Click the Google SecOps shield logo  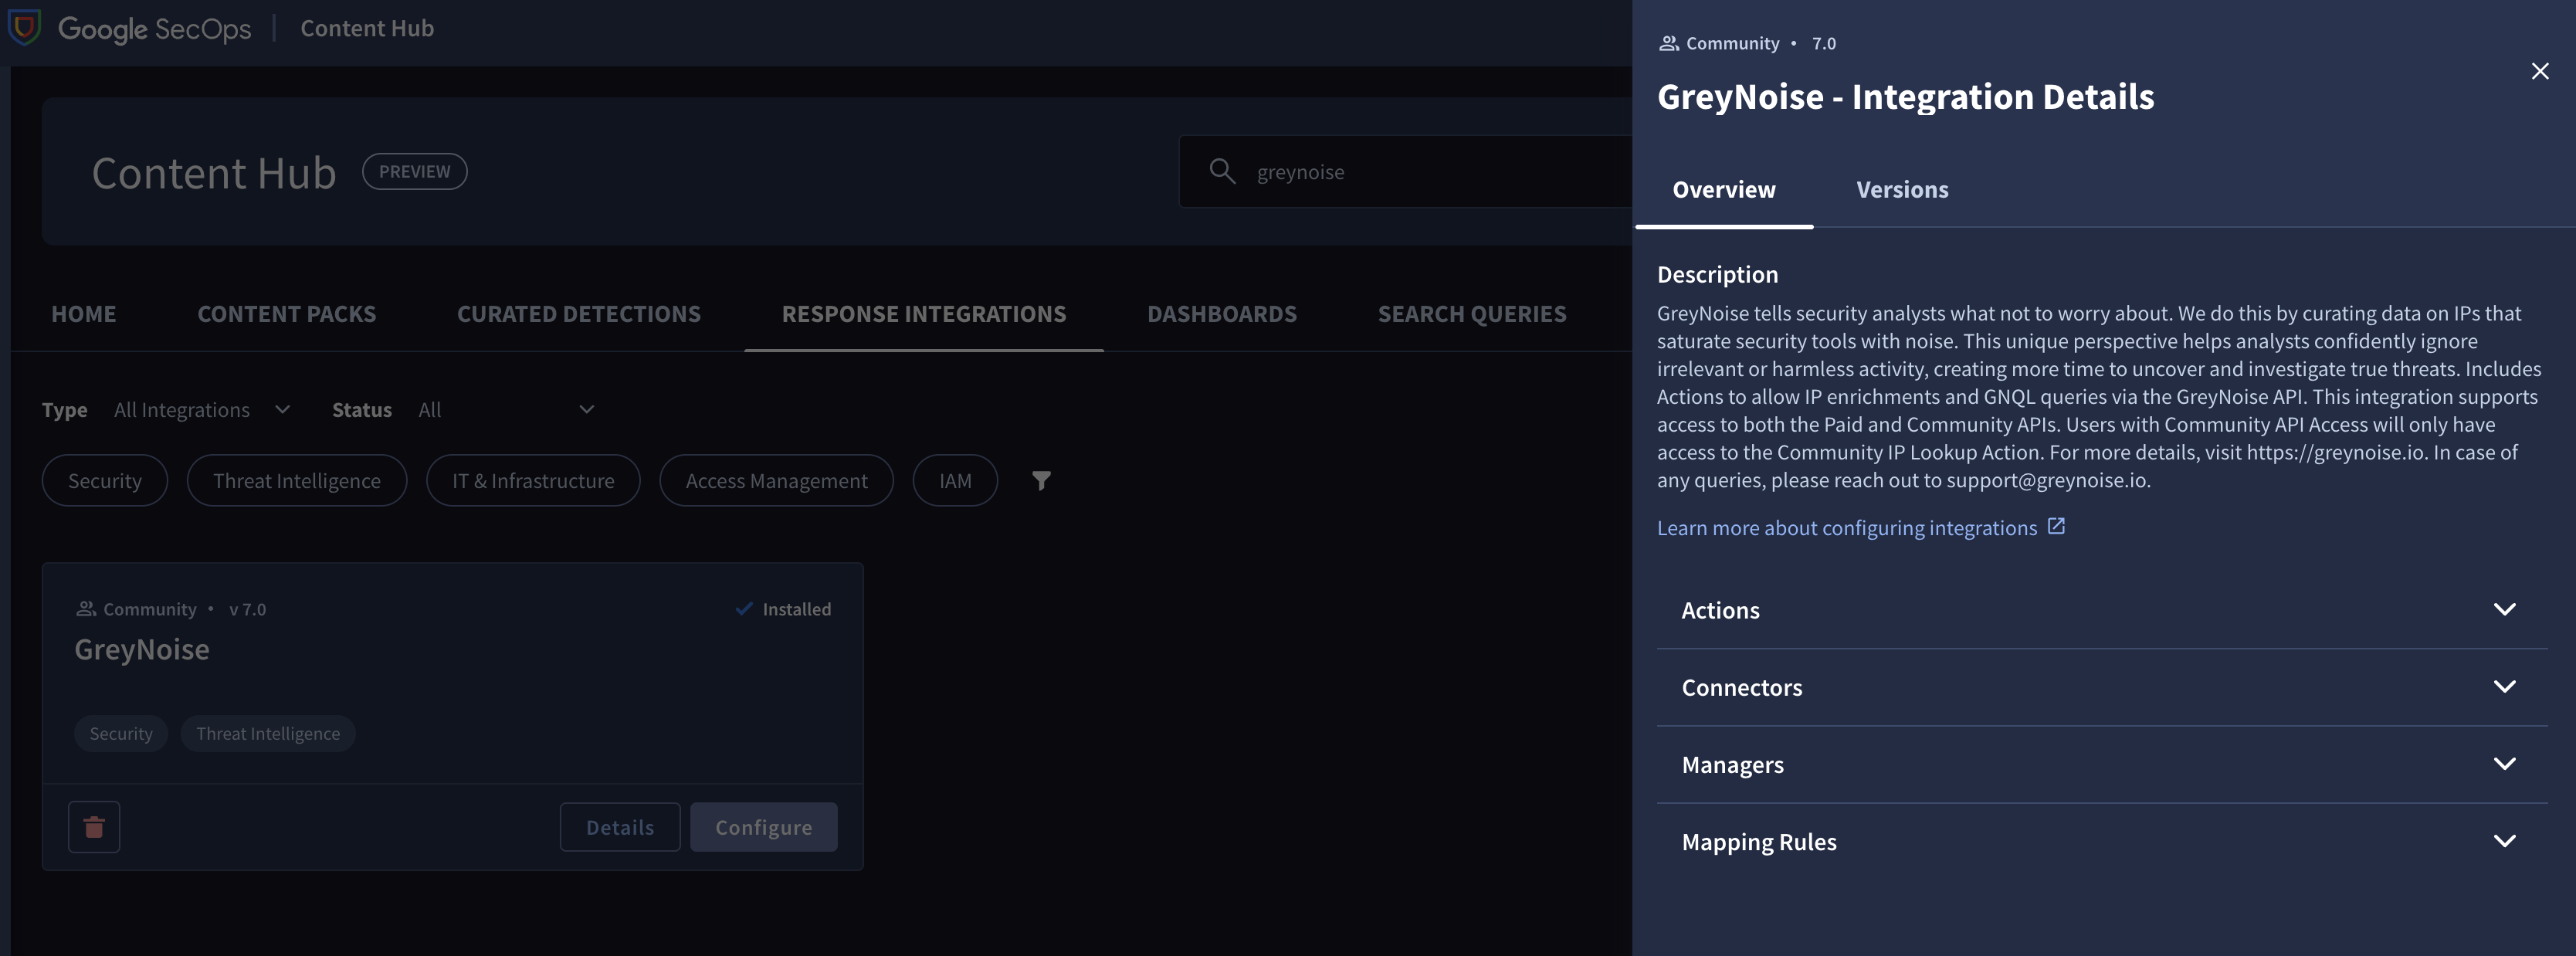coord(25,27)
